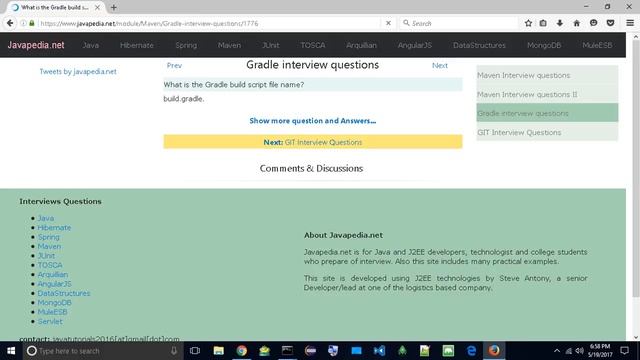Viewport: 640px width, 360px height.
Task: Open the taskbar clock showing 6:58 PM
Action: (x=600, y=351)
